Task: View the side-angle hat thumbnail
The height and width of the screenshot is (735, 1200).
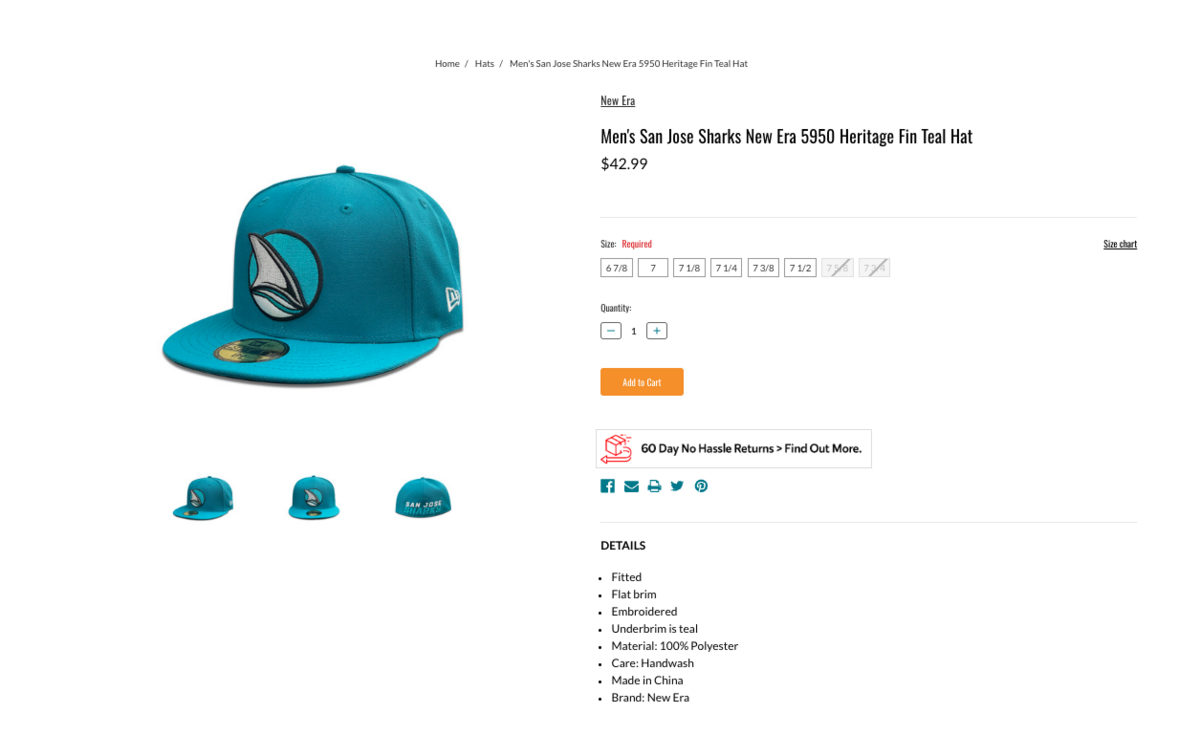Action: click(x=202, y=498)
